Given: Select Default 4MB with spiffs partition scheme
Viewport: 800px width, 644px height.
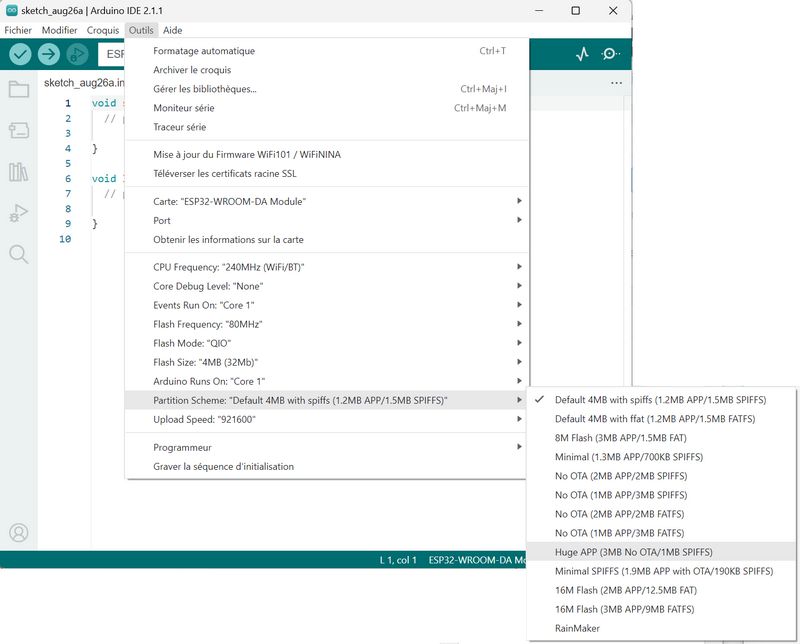Looking at the screenshot, I should (x=661, y=400).
